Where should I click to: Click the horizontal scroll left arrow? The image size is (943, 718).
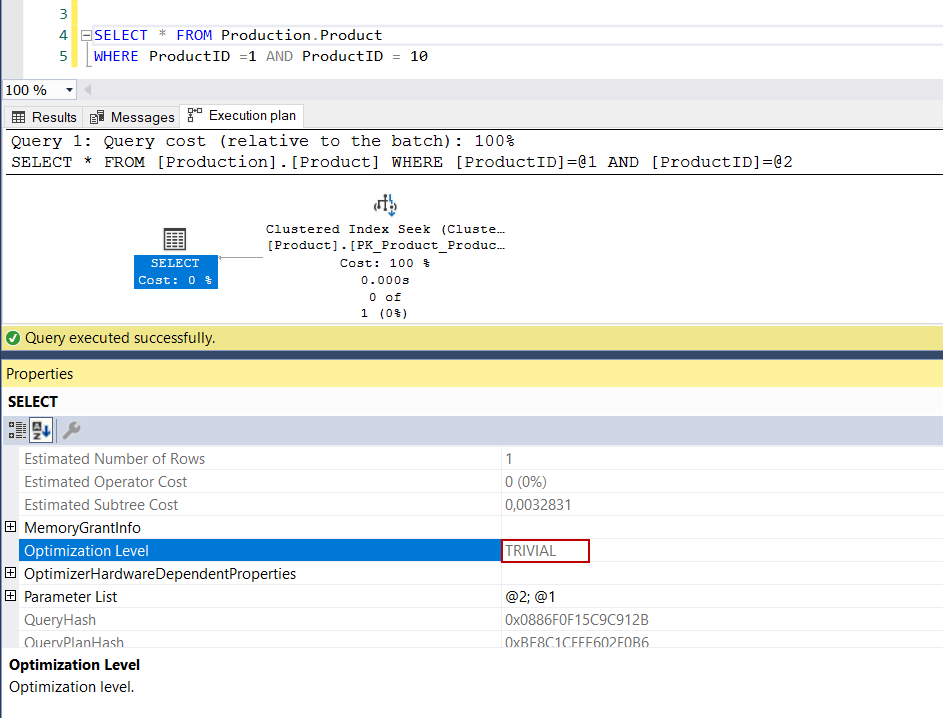click(87, 90)
